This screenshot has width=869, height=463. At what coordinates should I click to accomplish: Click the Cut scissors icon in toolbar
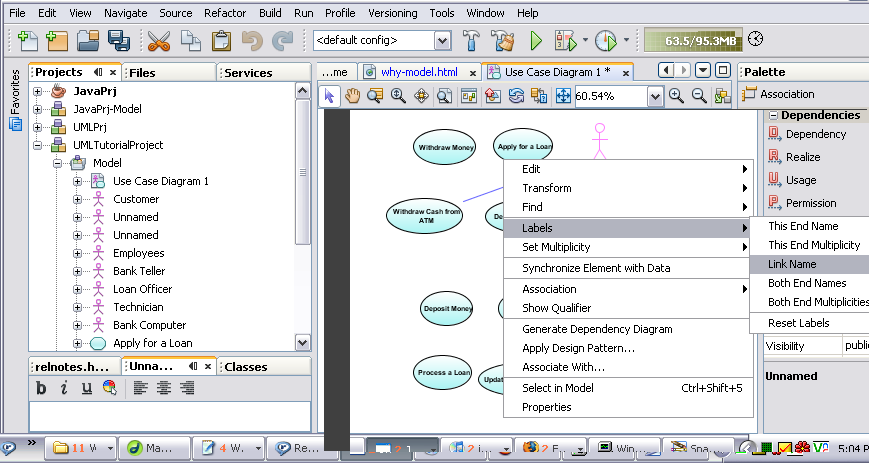(x=158, y=41)
